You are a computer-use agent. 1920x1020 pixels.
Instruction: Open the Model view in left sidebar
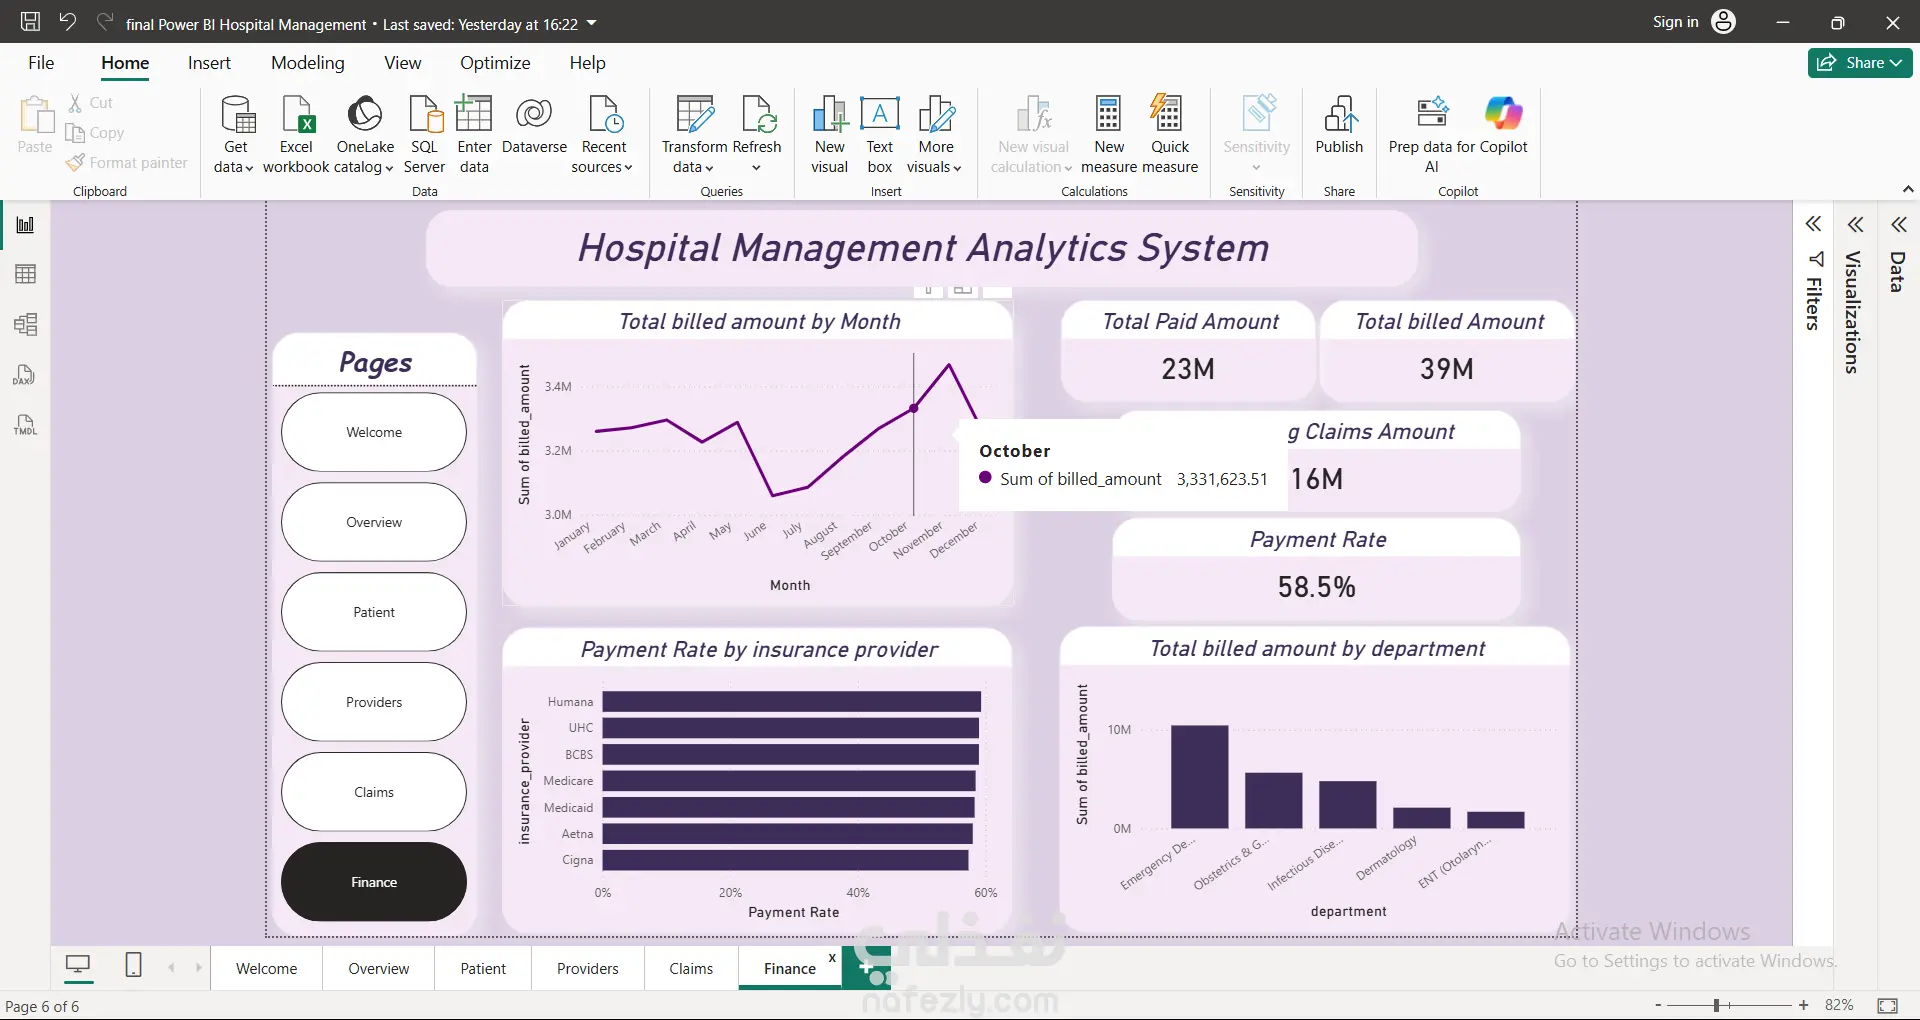pyautogui.click(x=26, y=324)
